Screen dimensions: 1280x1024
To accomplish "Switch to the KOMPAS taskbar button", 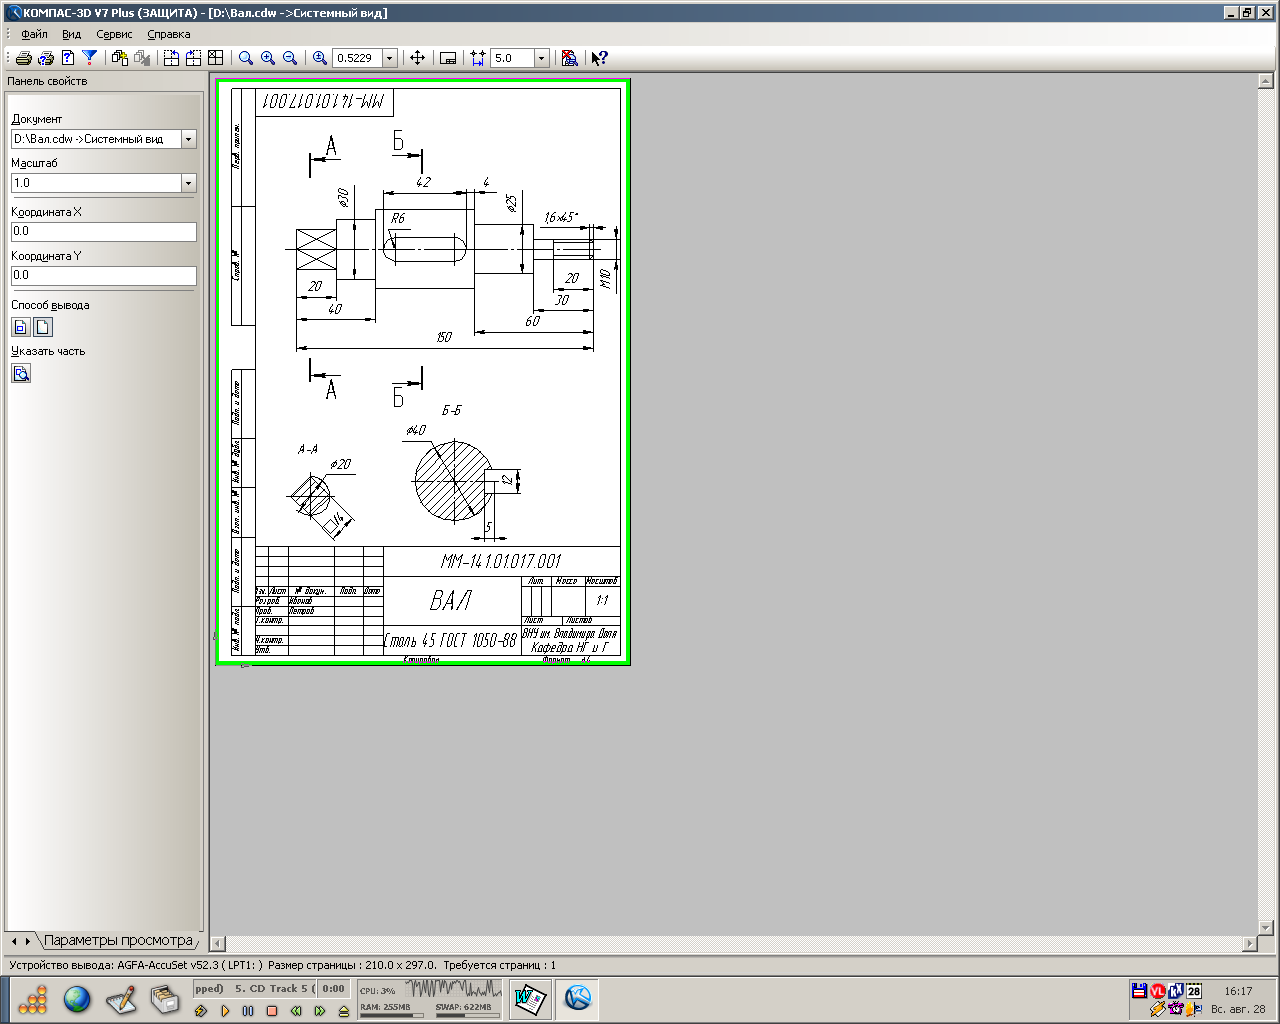I will coord(578,999).
